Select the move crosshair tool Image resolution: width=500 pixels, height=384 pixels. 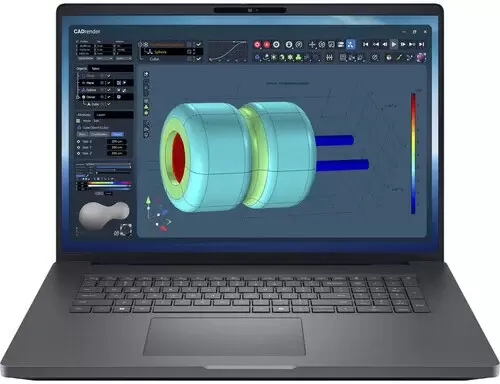tap(312, 44)
